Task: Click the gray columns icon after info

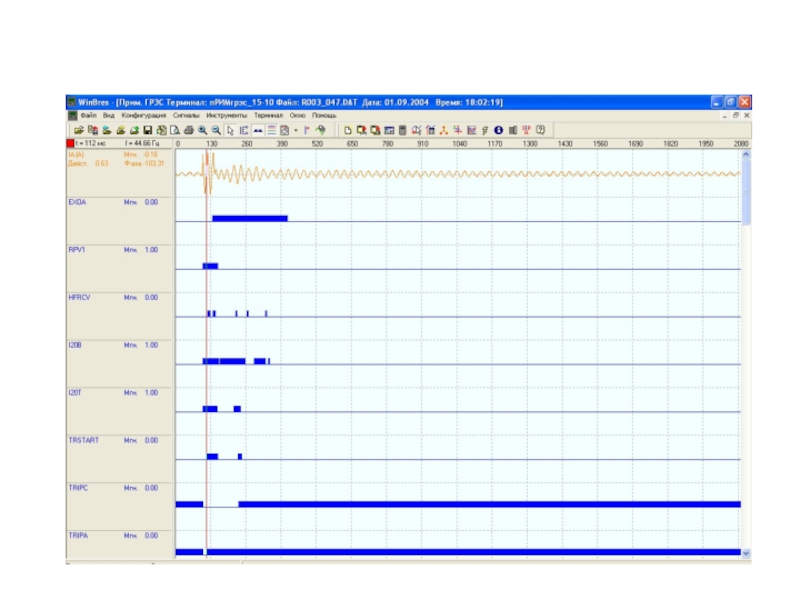Action: pyautogui.click(x=512, y=131)
